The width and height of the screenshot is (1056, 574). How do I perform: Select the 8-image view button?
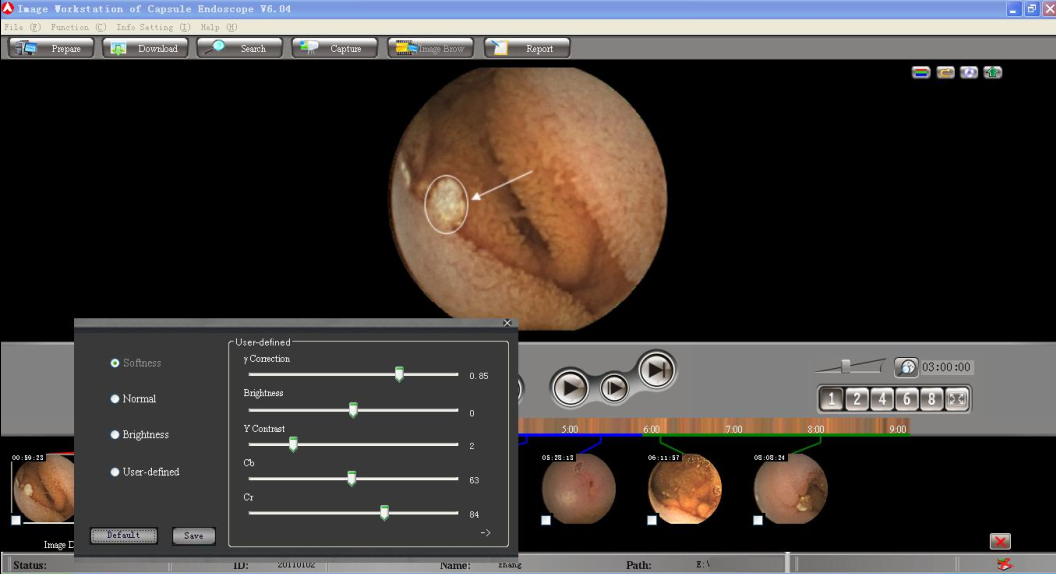[931, 399]
